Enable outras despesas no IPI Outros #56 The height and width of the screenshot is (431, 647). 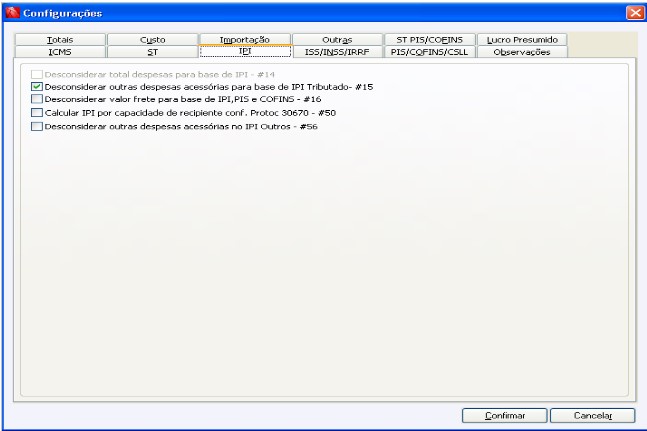click(x=37, y=126)
